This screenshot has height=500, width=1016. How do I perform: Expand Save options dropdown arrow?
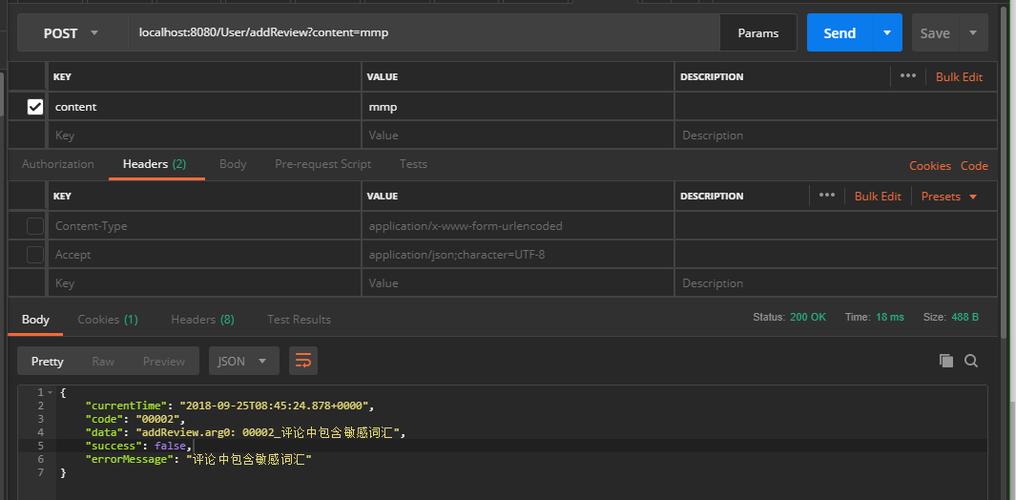point(973,33)
